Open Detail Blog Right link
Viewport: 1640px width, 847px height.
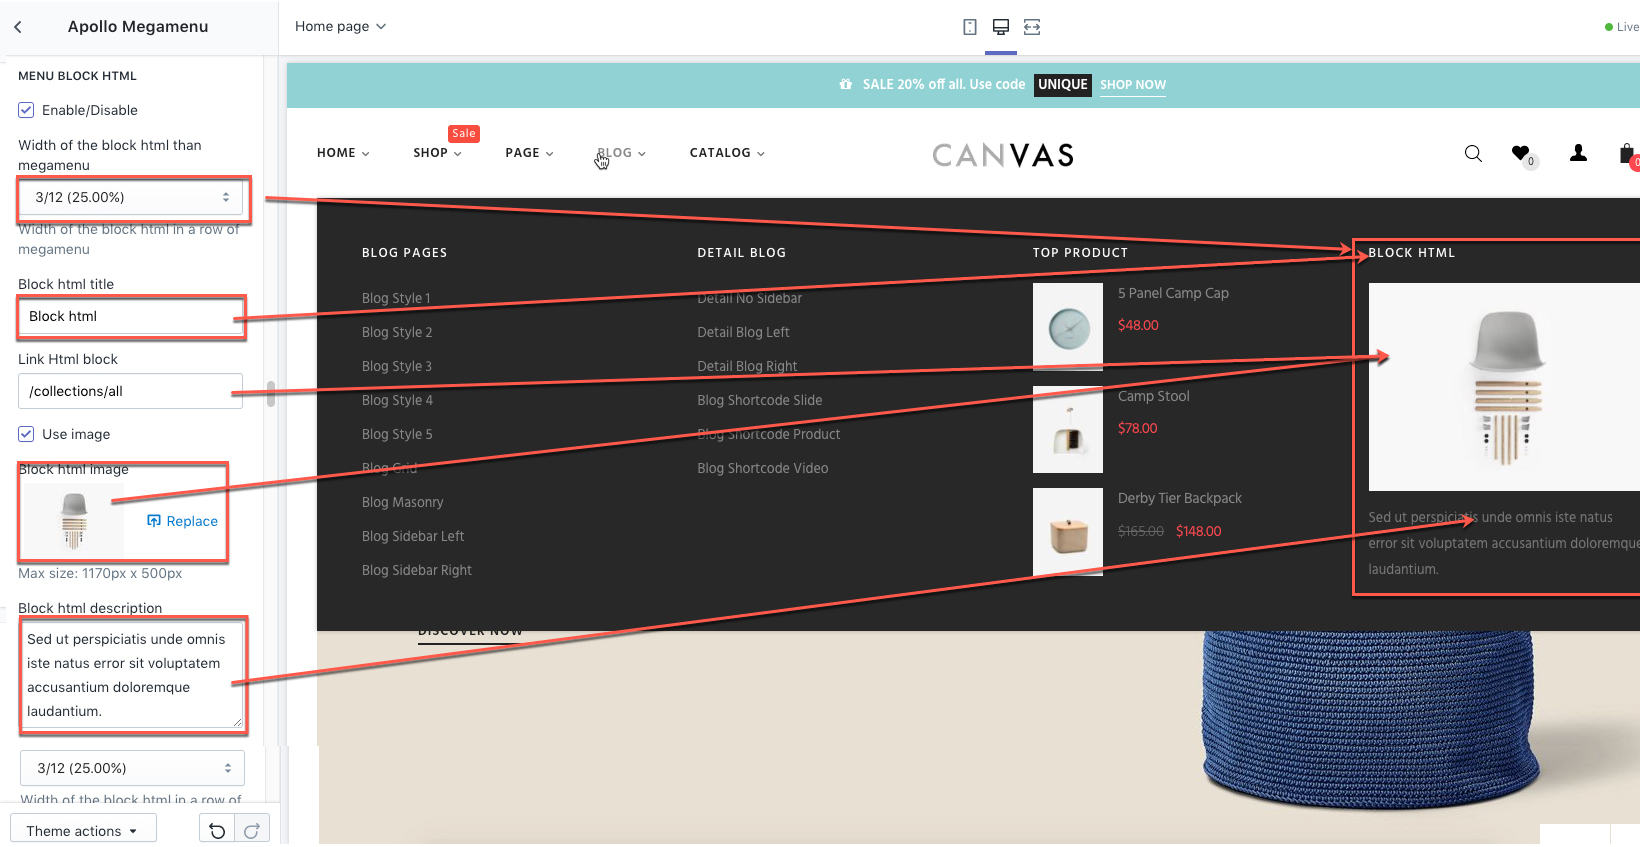click(747, 366)
